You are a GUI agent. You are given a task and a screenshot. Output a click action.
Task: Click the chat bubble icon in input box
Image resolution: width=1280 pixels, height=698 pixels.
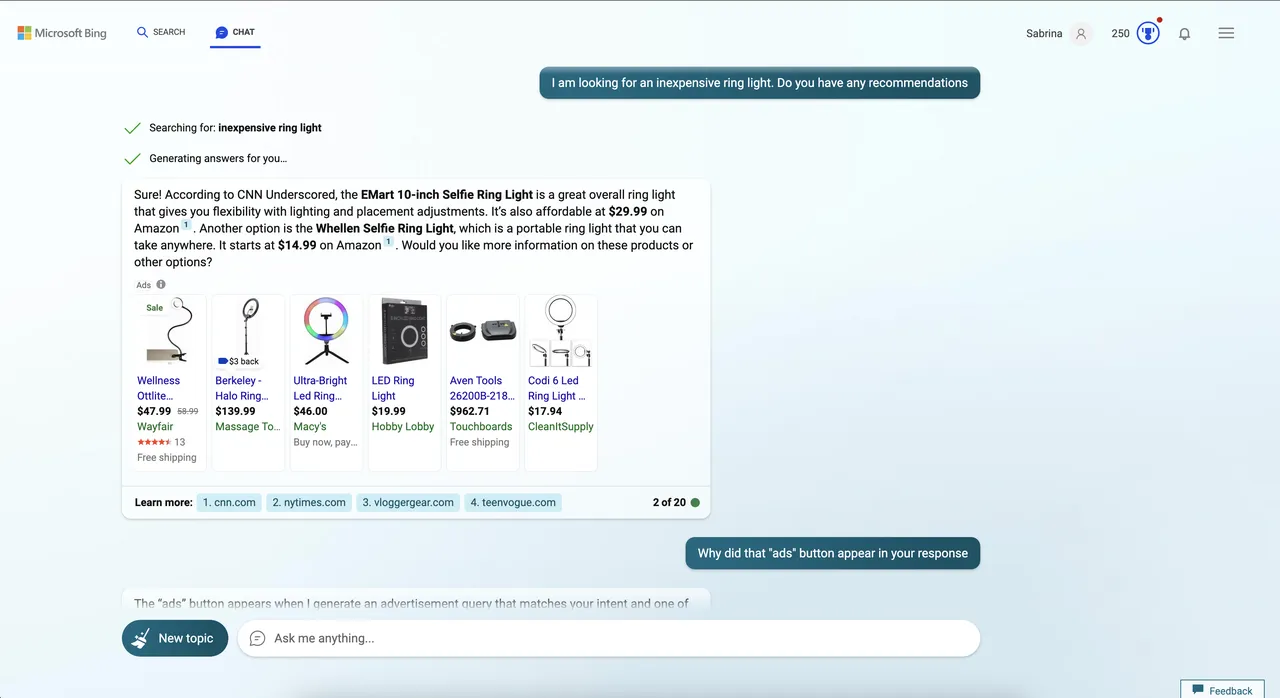click(257, 638)
